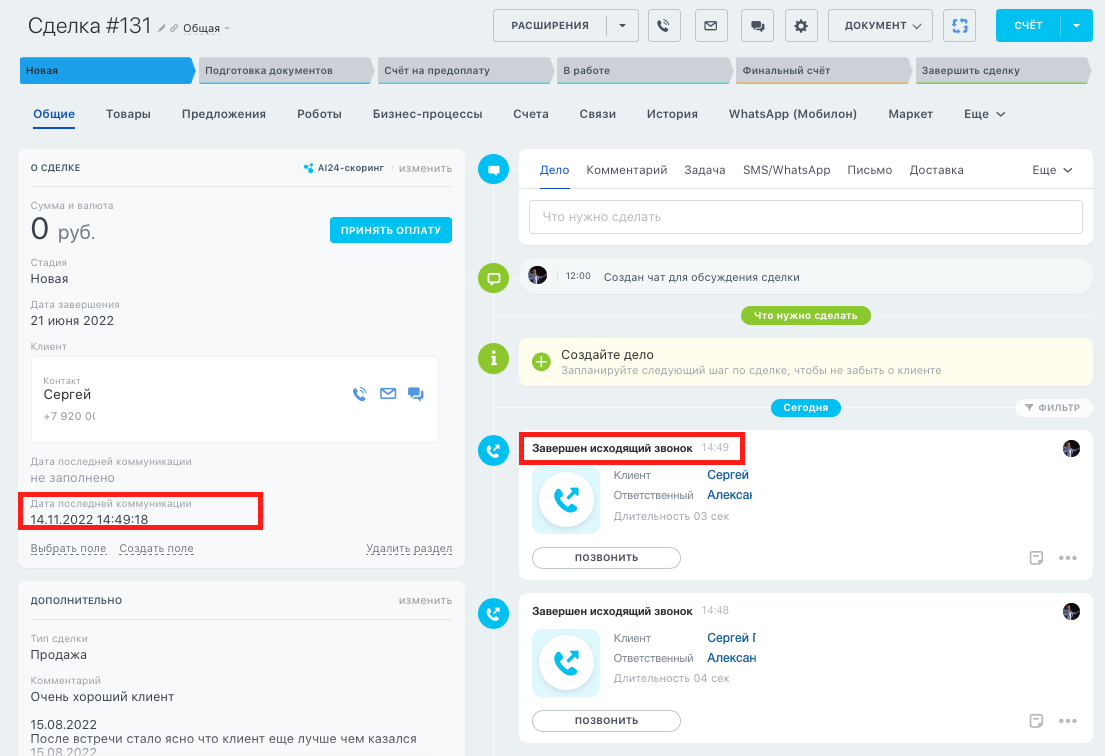Switch to the Предложения tab
Screen dimensions: 1105x756
(223, 114)
